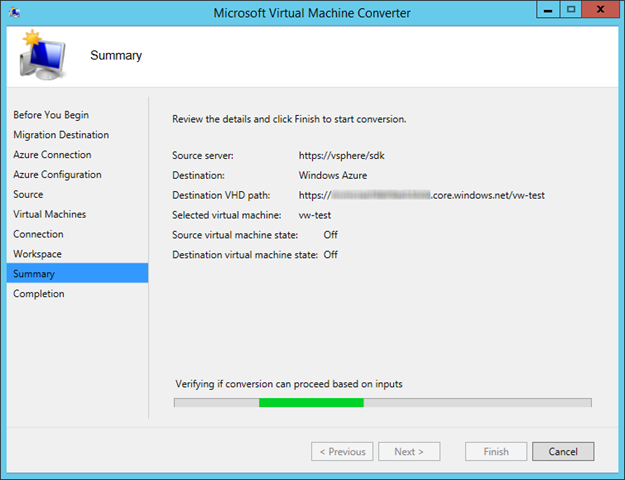Click the 'Review the details' instruction text

289,119
